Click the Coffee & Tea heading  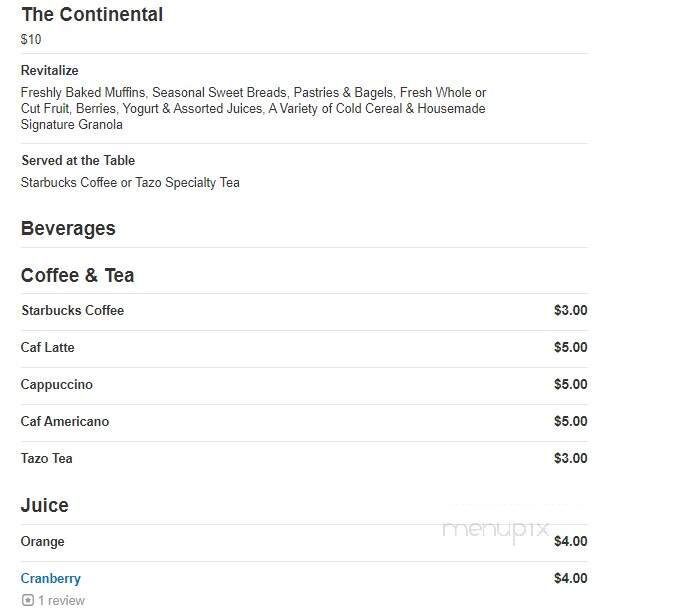pyautogui.click(x=77, y=275)
